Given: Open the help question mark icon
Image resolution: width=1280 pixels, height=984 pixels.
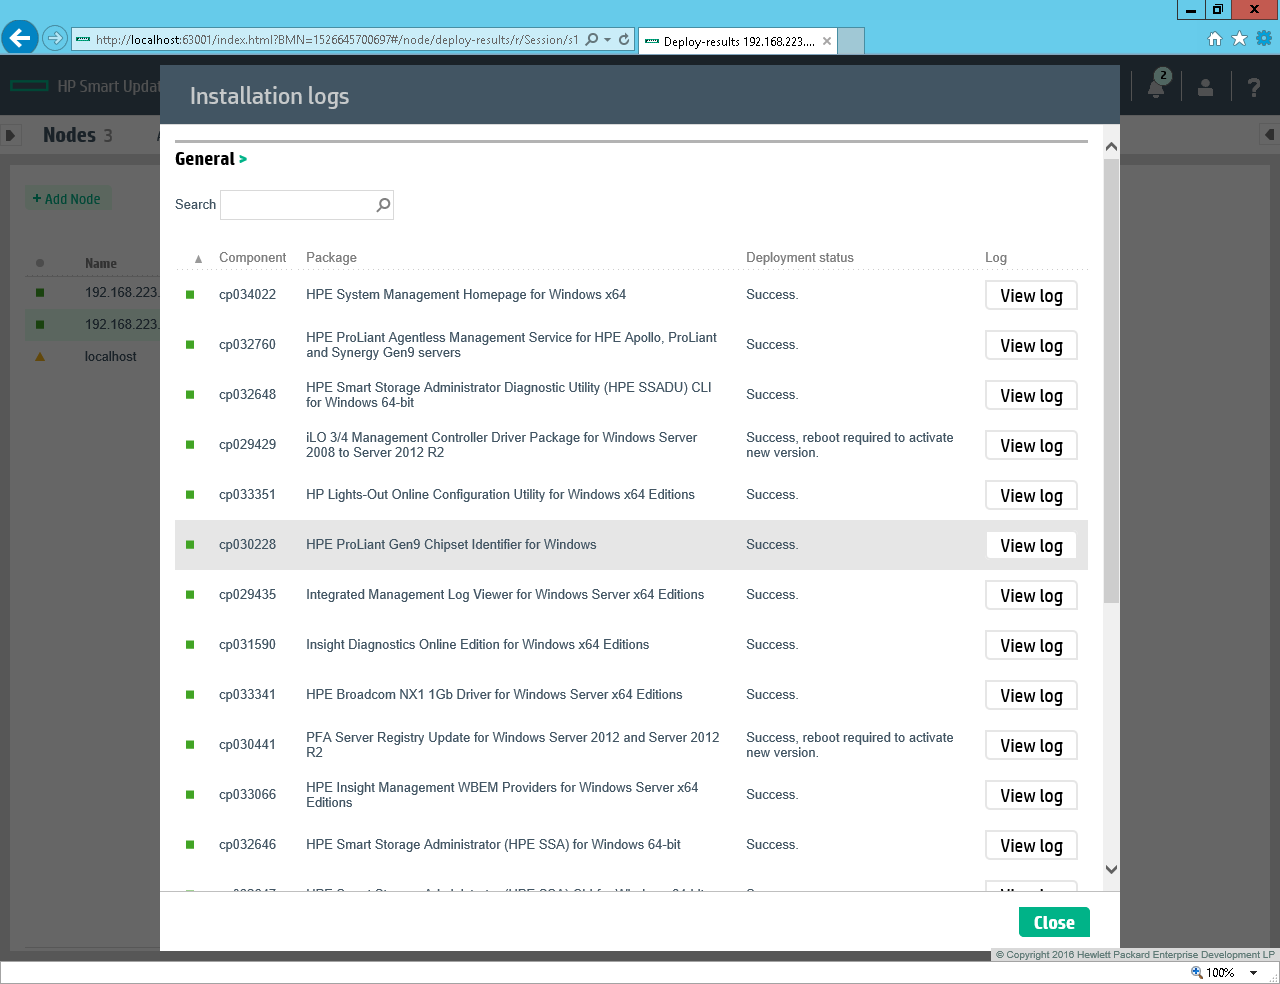Looking at the screenshot, I should coord(1253,88).
